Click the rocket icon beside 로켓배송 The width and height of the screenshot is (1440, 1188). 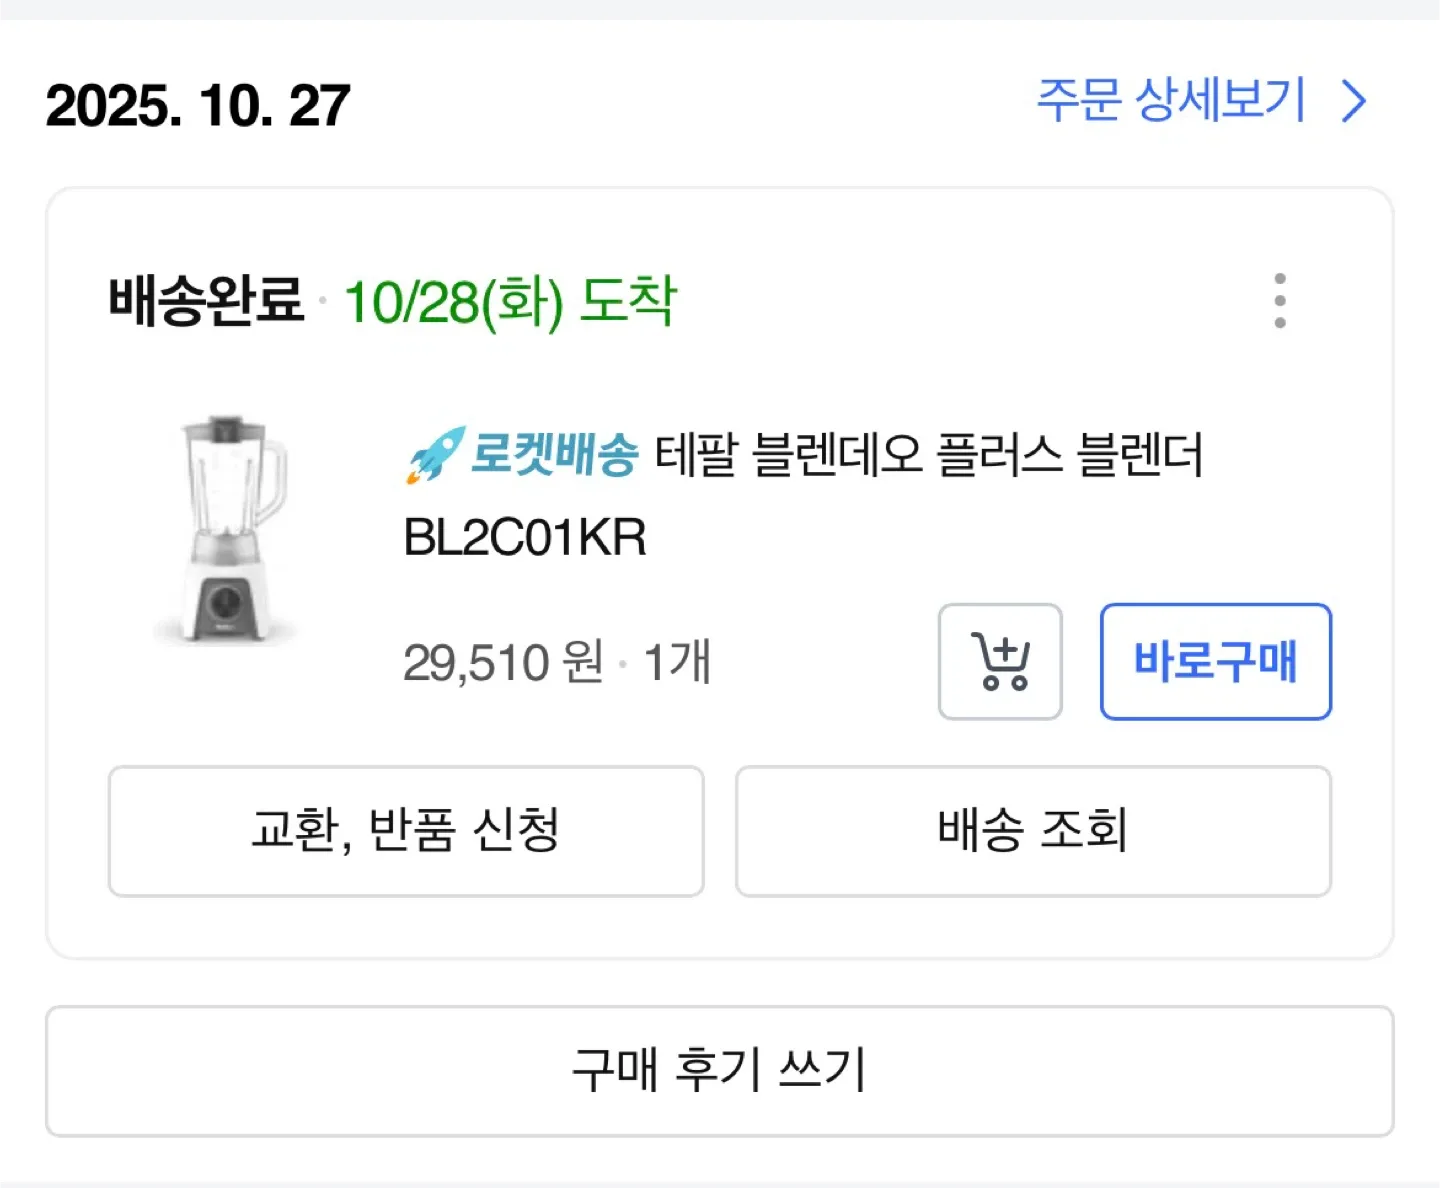pos(435,455)
